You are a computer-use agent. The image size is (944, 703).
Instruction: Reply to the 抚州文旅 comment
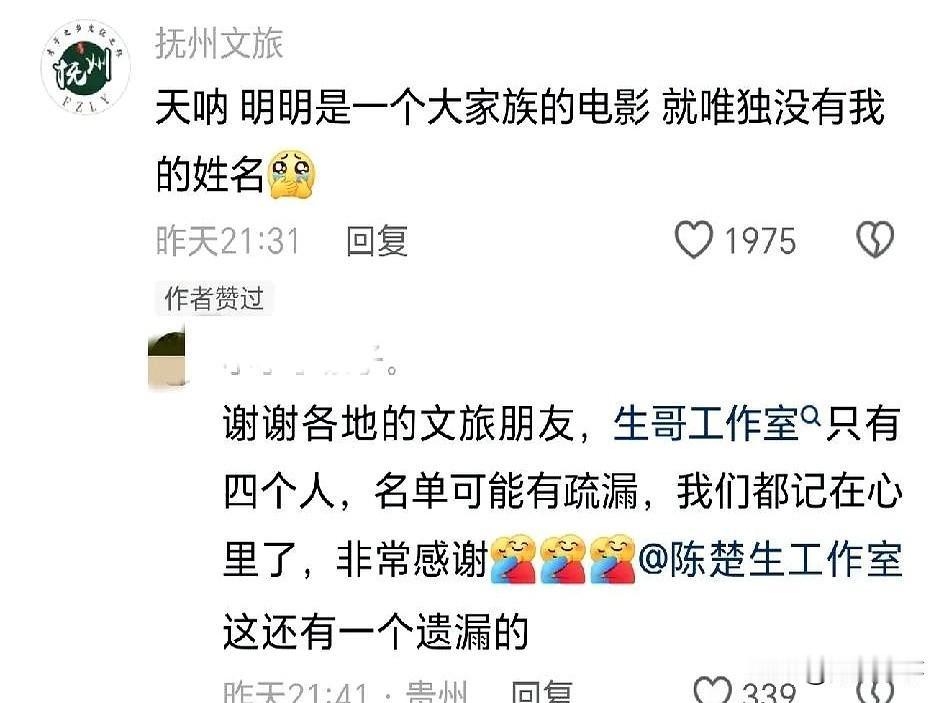pyautogui.click(x=377, y=241)
